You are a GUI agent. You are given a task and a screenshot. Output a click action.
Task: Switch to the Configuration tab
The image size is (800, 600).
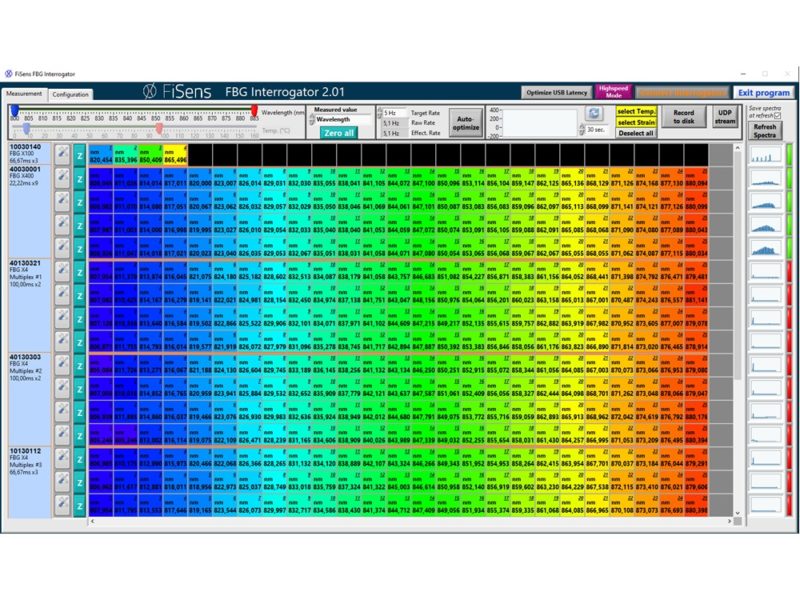tap(68, 93)
